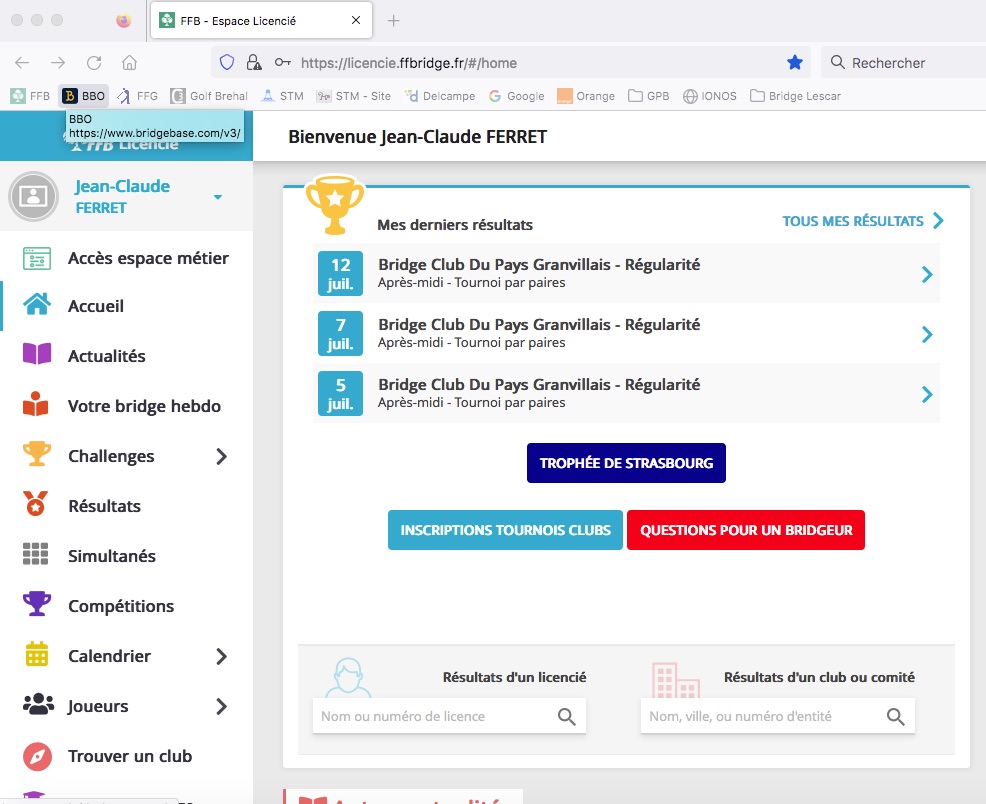
Task: Click the QUESTIONS POUR UN BRIDGEUR button
Action: tap(745, 530)
